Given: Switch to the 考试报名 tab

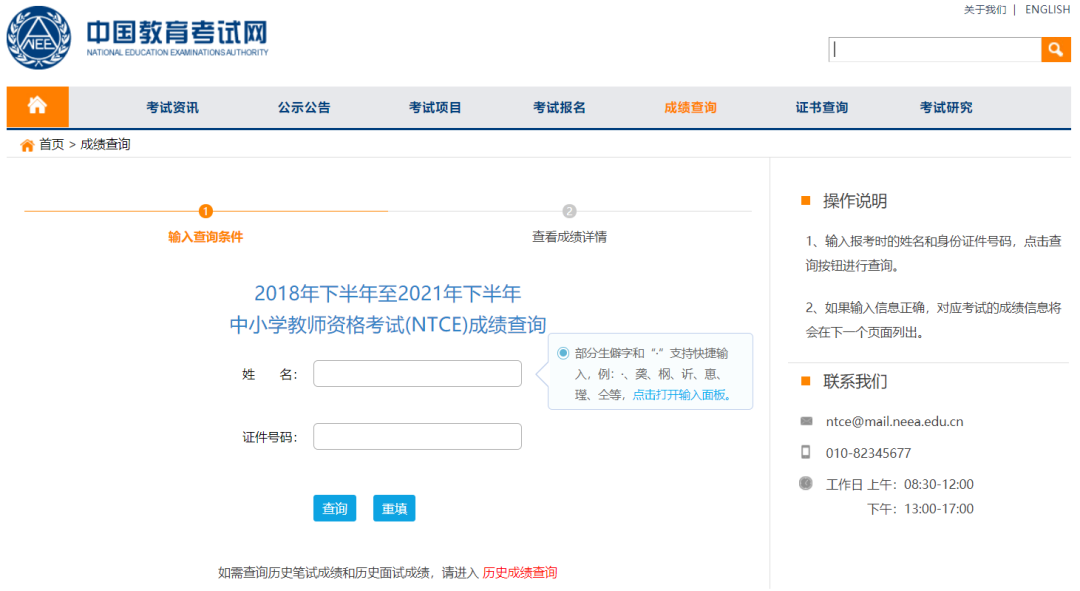Looking at the screenshot, I should coord(559,107).
